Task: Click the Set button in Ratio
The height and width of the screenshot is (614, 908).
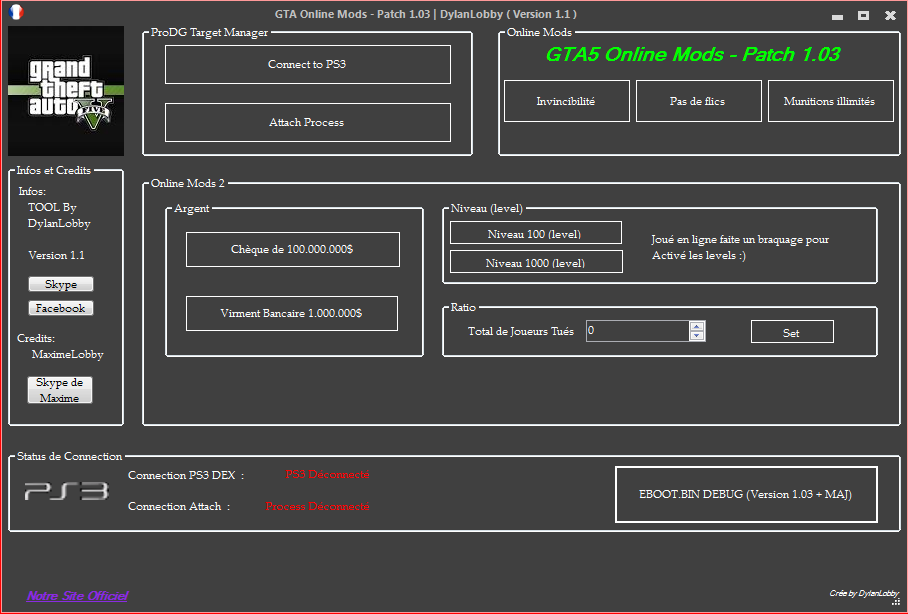Action: click(792, 332)
